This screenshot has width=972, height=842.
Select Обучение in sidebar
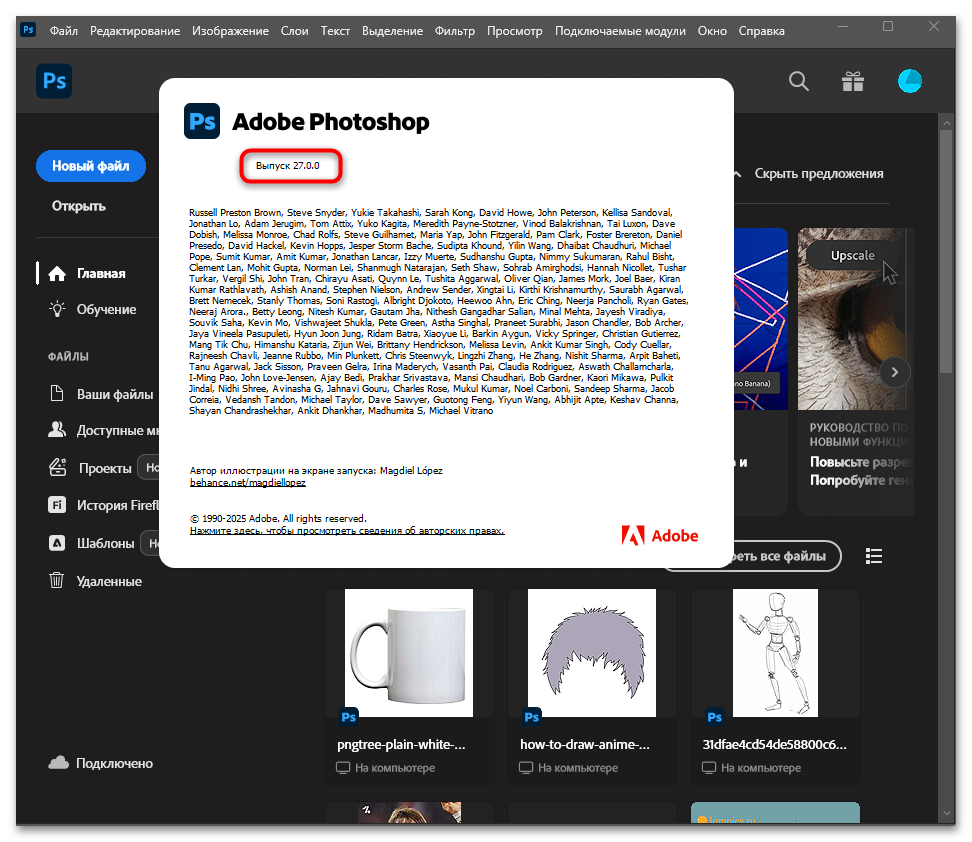point(107,309)
